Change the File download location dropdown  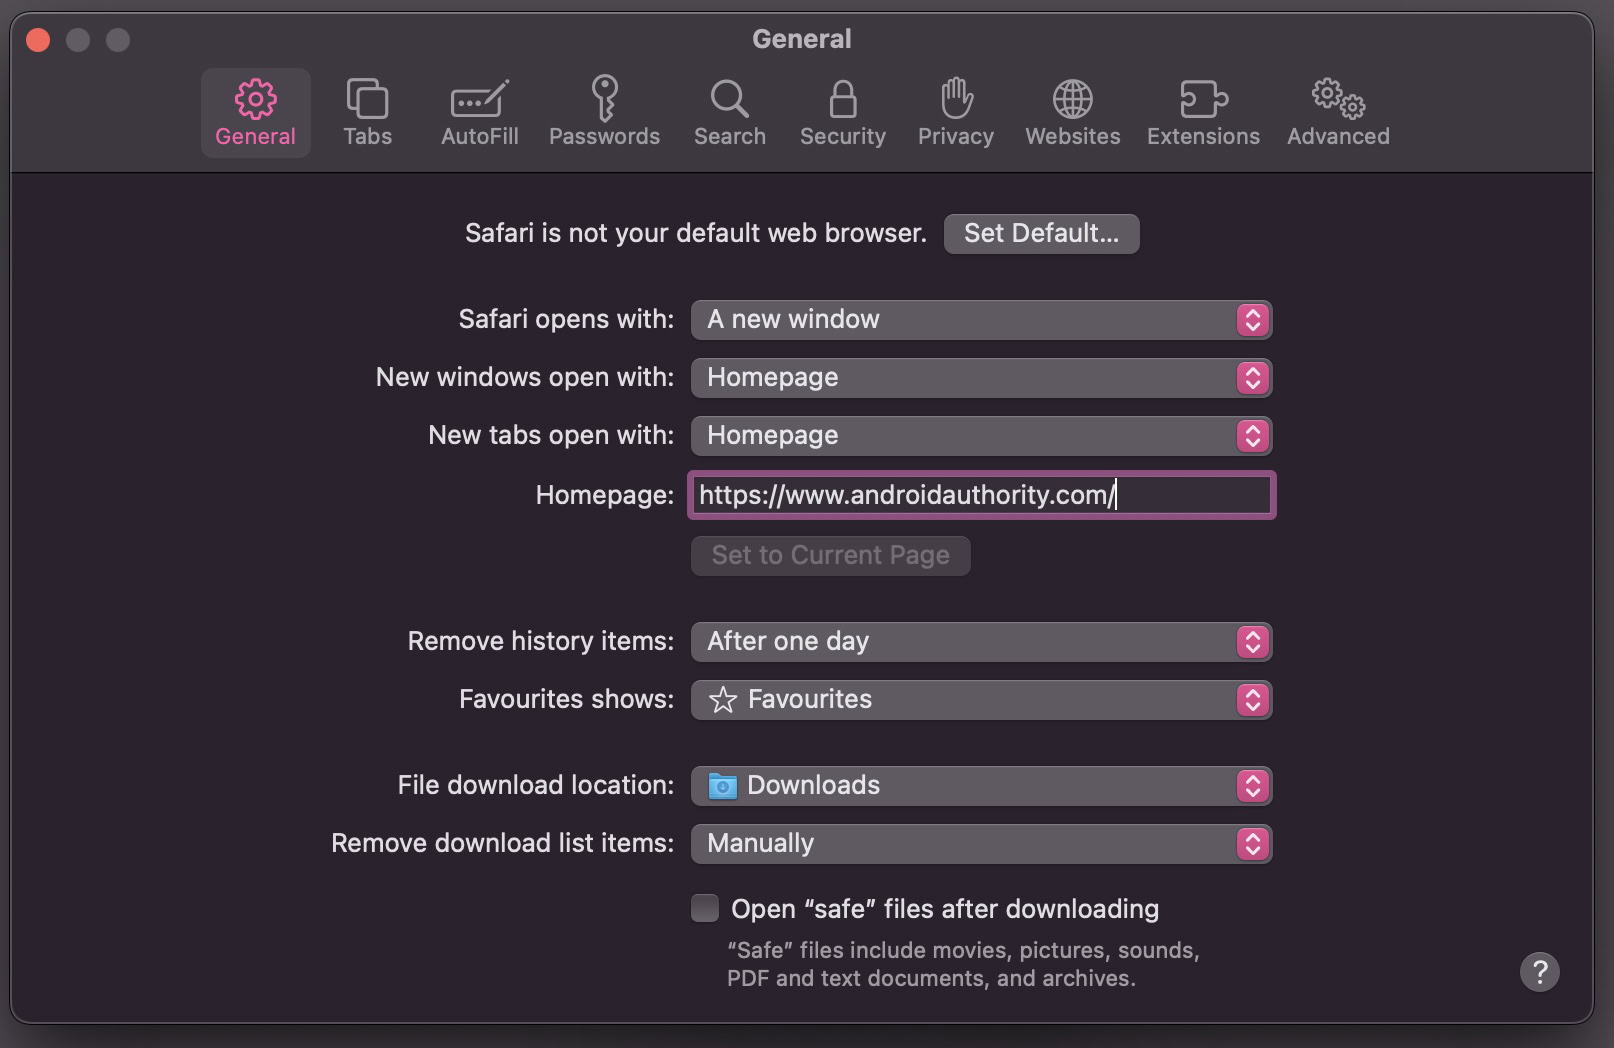pos(980,786)
